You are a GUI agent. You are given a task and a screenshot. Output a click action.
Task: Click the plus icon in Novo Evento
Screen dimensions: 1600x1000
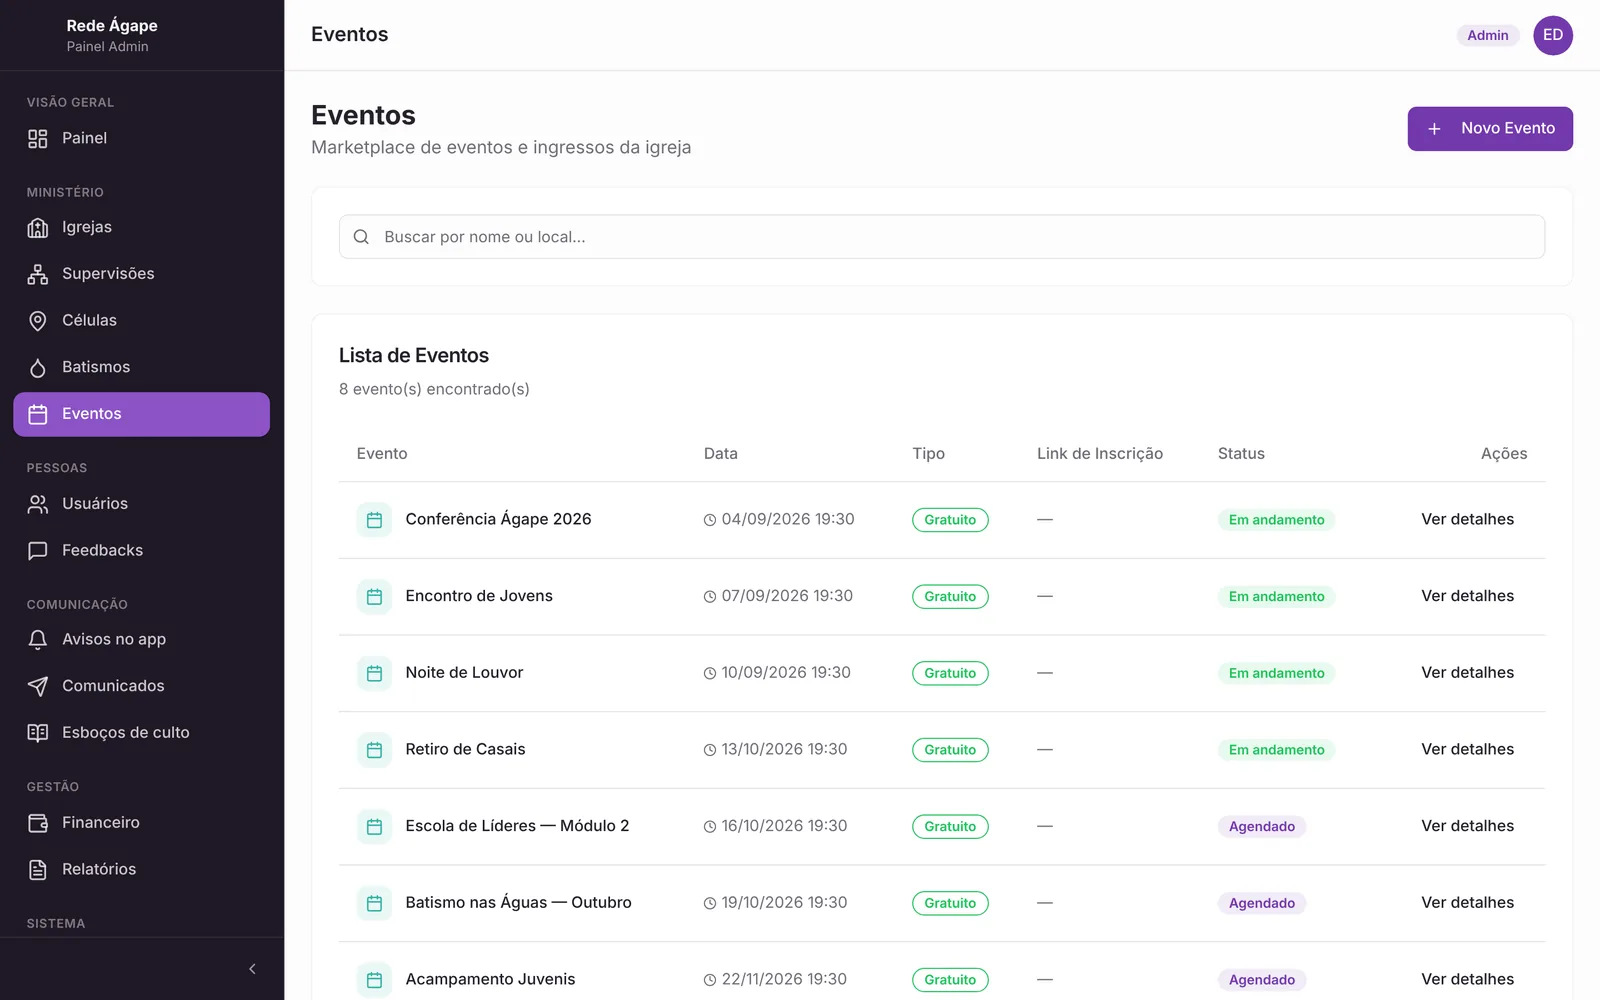tap(1434, 129)
